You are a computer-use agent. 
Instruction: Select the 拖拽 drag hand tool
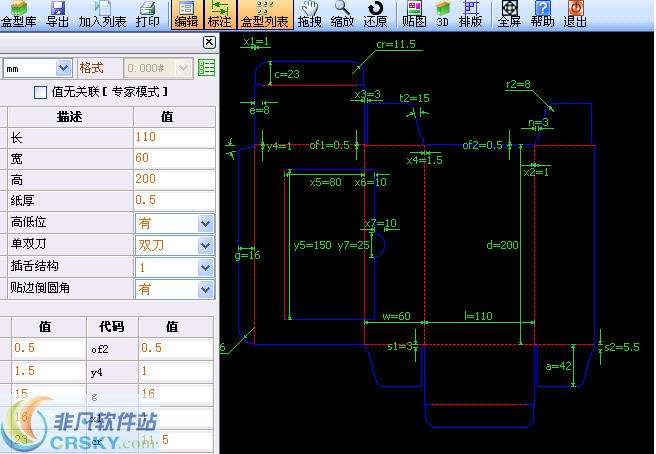309,15
